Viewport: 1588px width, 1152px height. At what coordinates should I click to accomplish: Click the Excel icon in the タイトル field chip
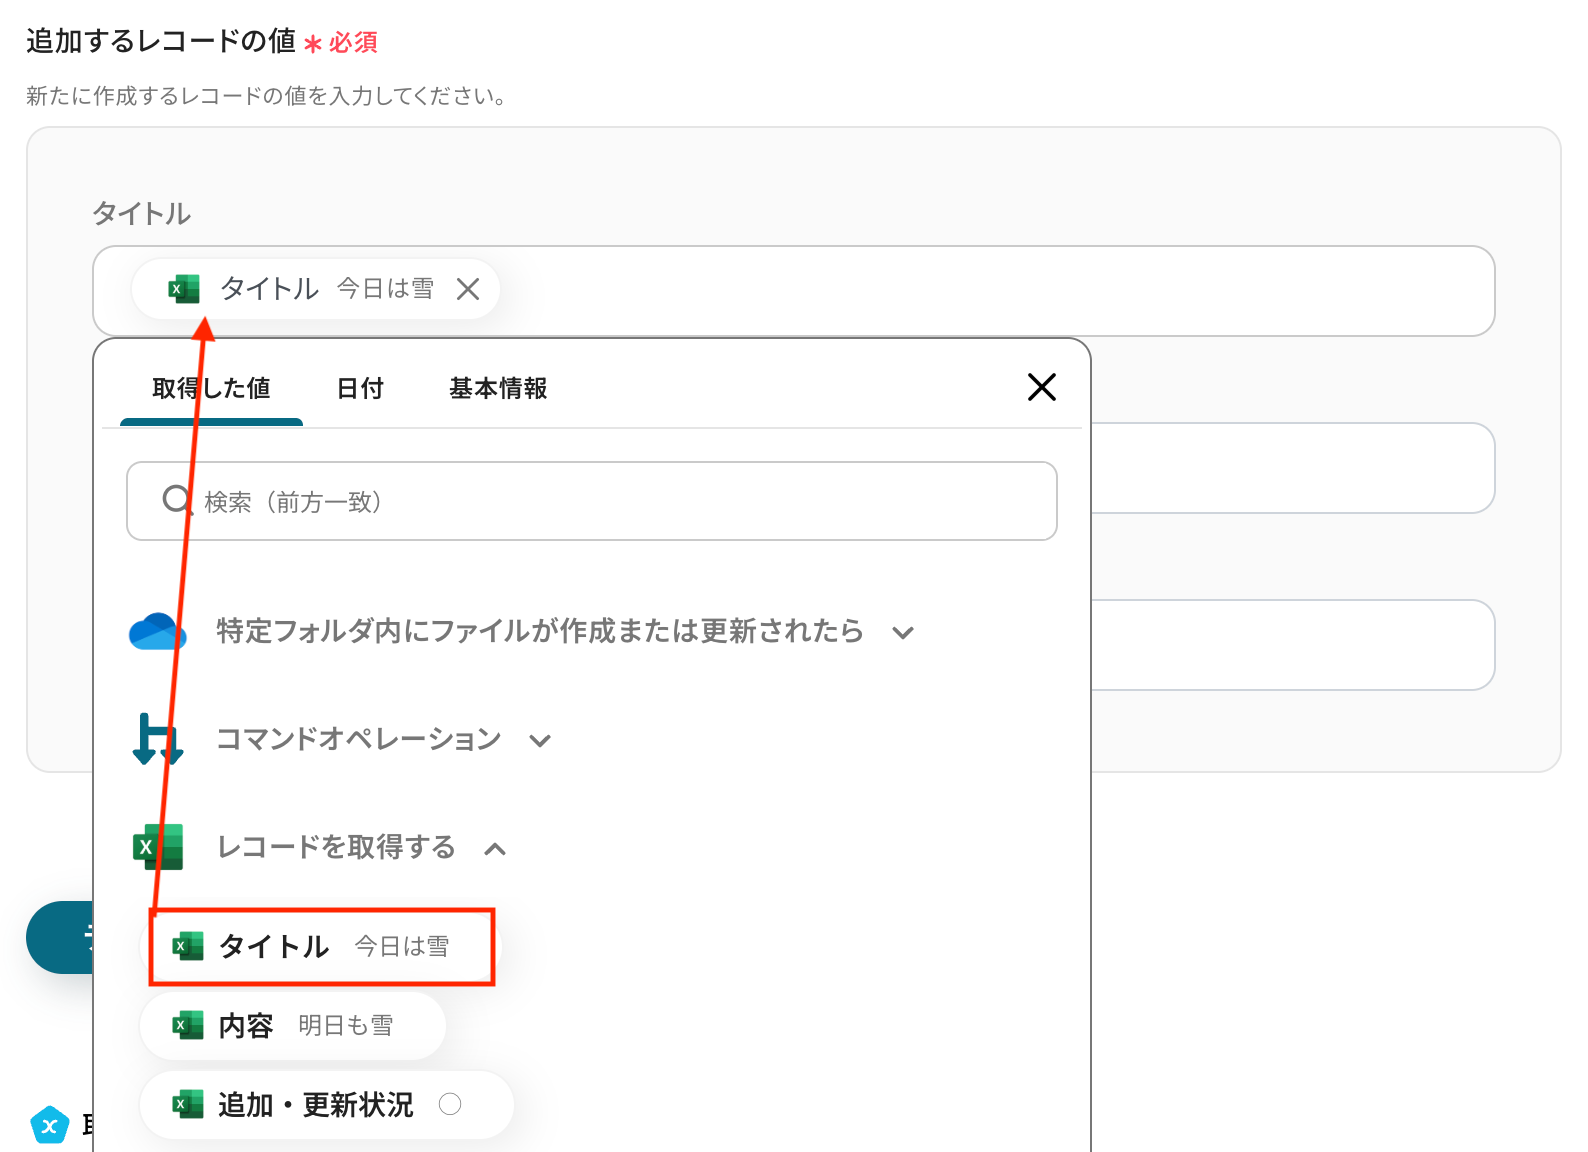(x=184, y=289)
